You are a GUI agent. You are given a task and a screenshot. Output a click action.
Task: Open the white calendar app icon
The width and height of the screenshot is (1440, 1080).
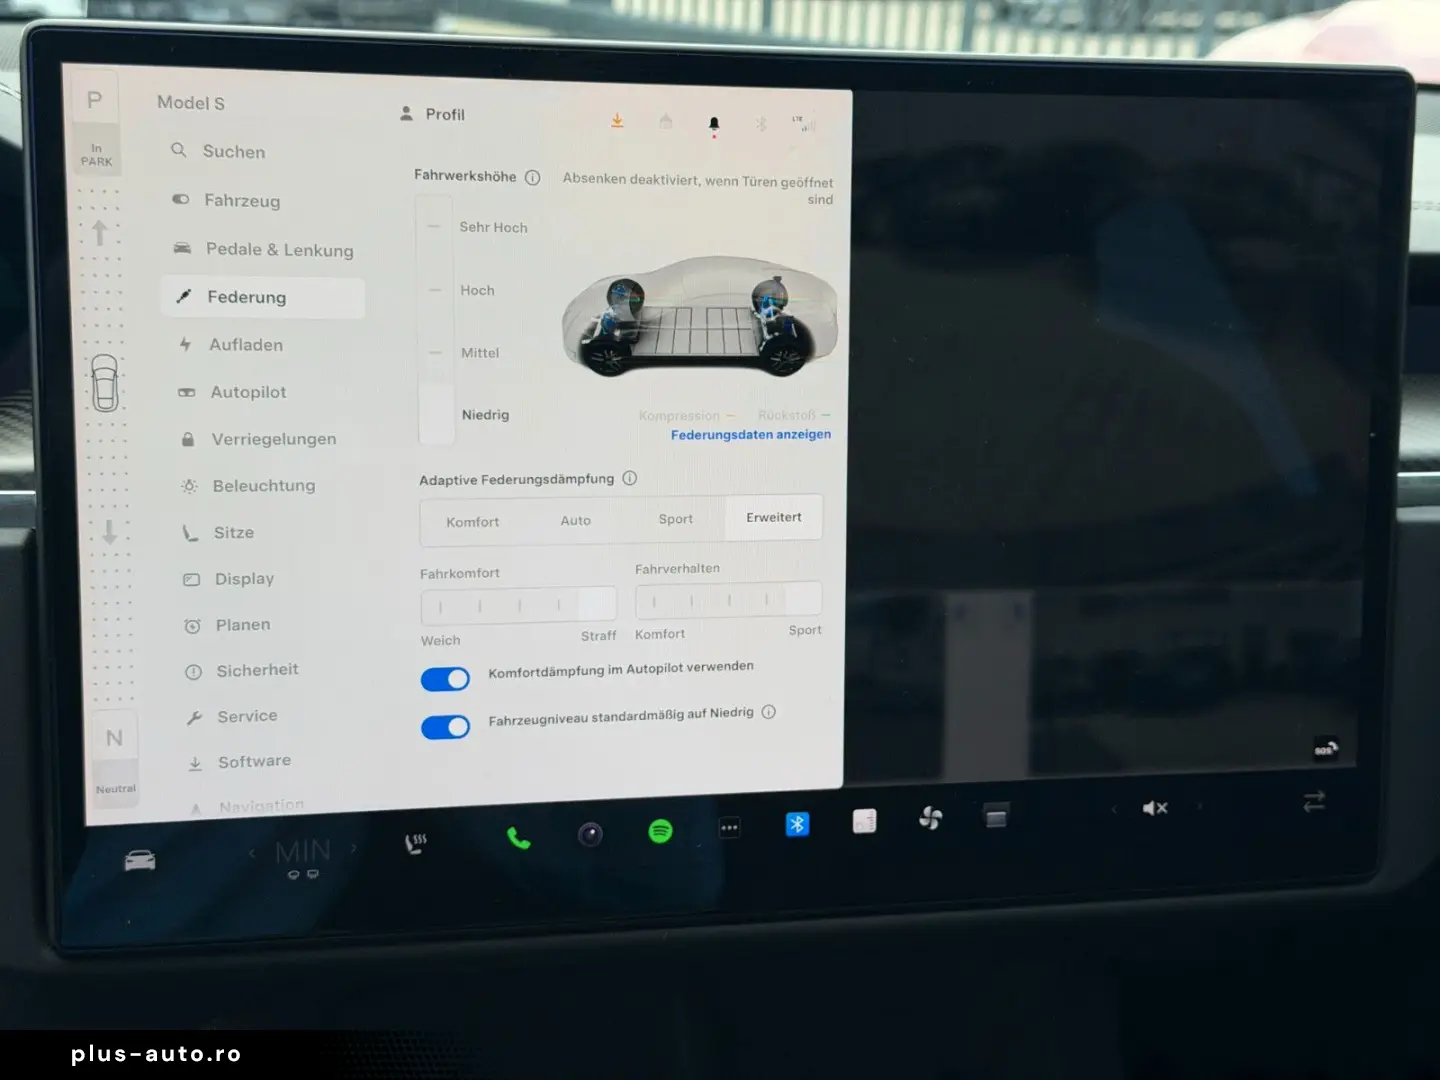pyautogui.click(x=865, y=822)
